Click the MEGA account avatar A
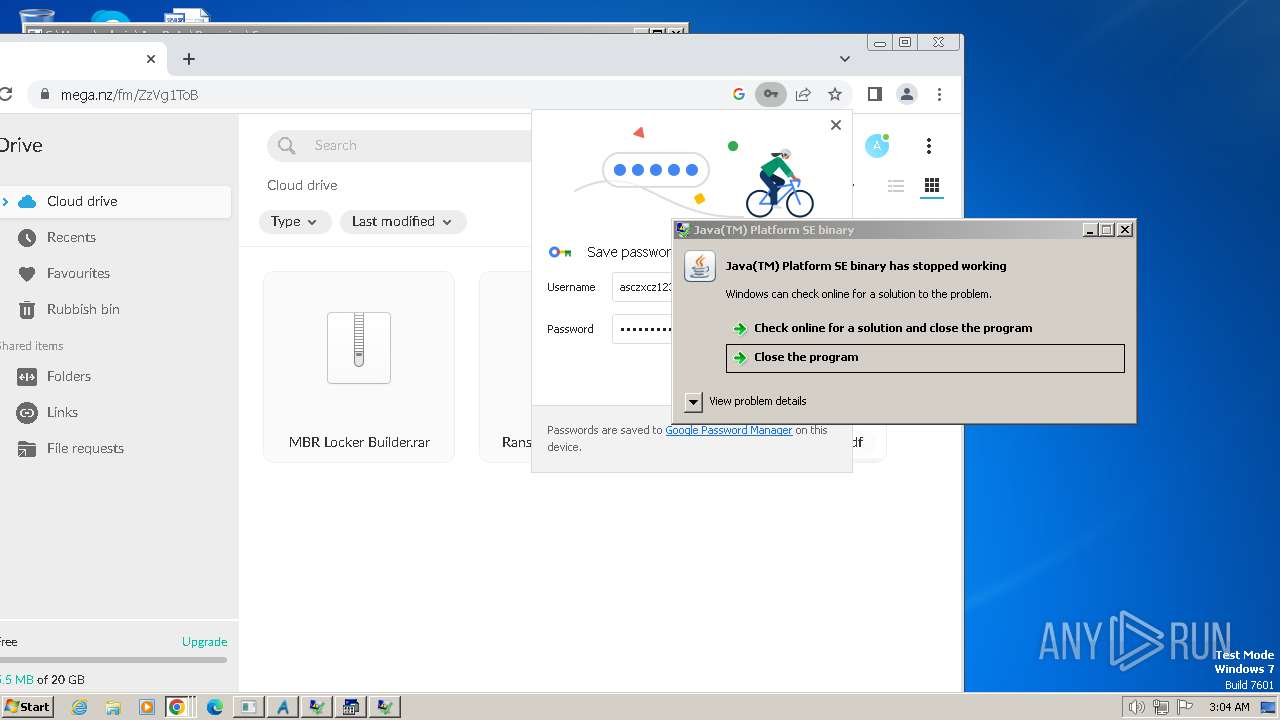 (x=877, y=146)
